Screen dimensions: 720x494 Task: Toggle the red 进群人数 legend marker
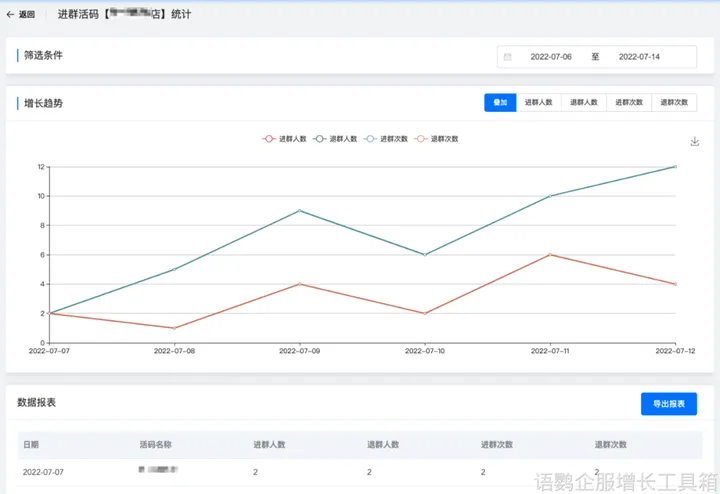click(269, 139)
